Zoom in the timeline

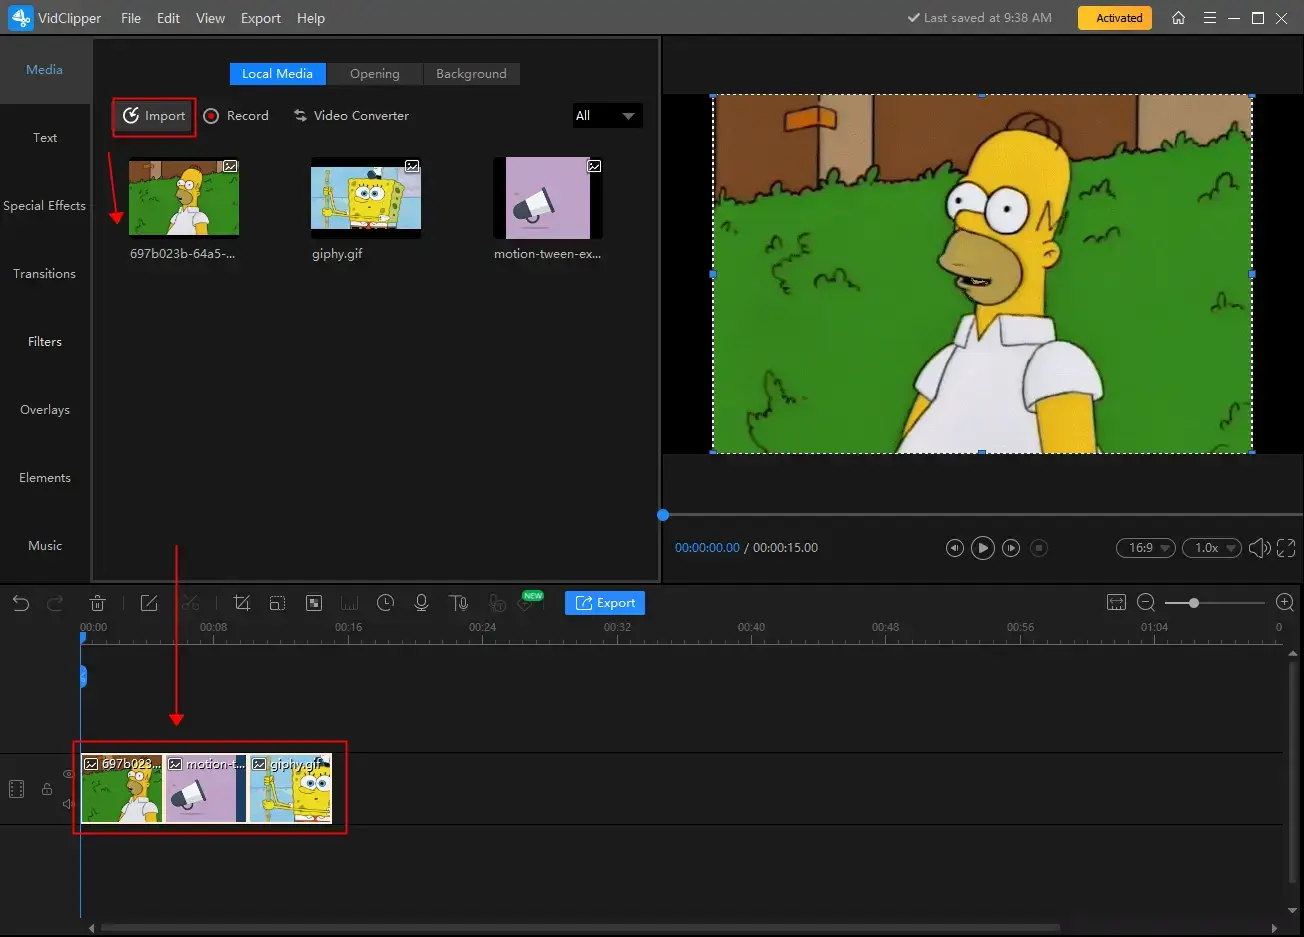point(1285,602)
